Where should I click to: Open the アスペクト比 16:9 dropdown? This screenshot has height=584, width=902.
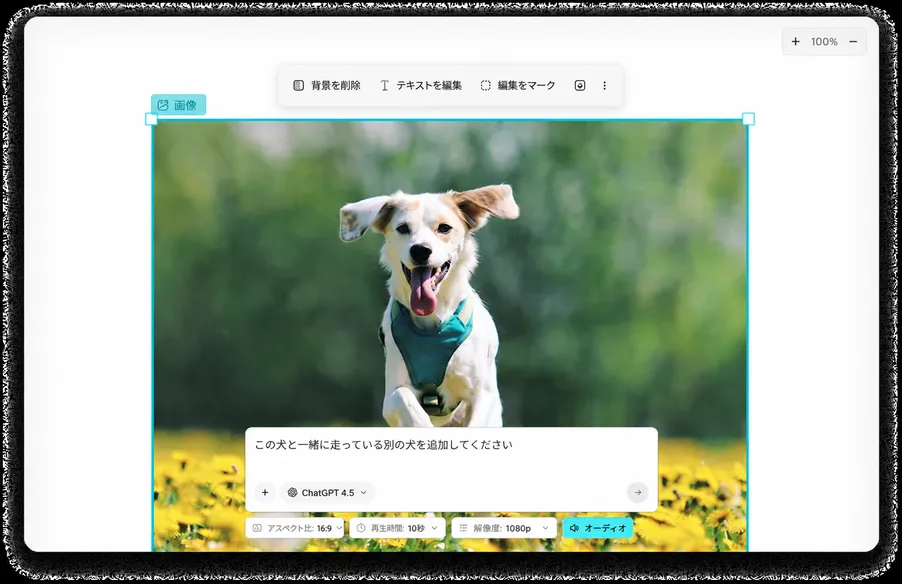295,528
